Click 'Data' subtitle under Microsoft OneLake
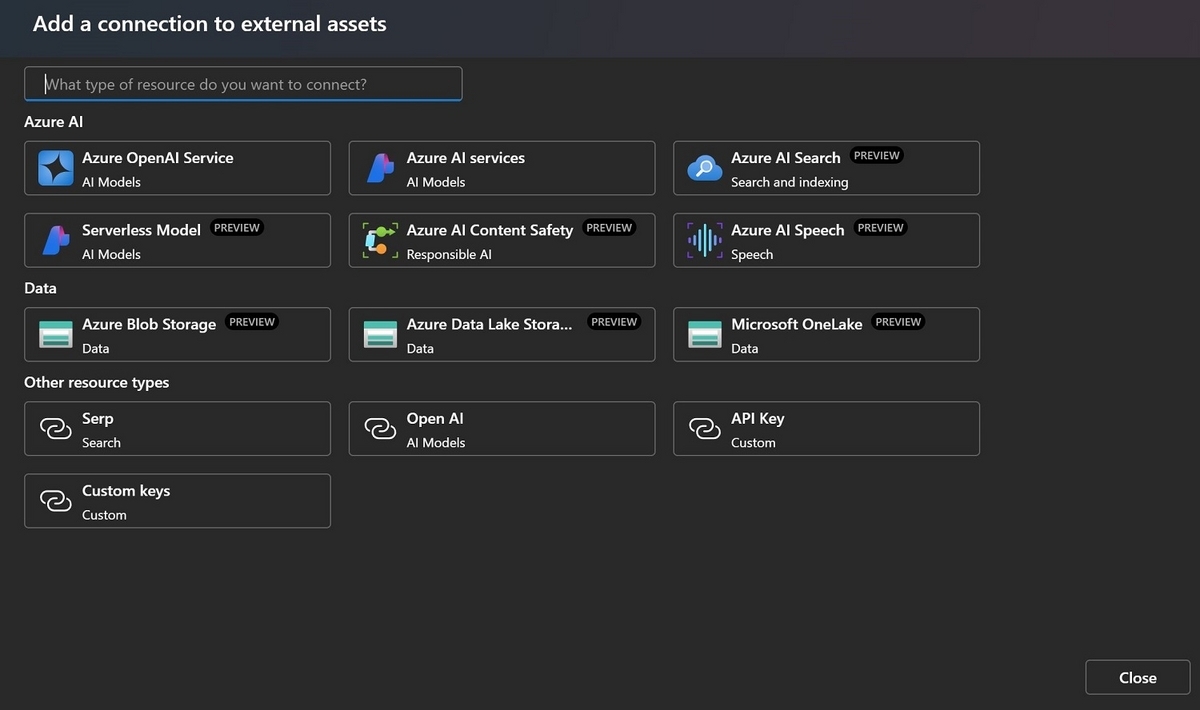Image resolution: width=1200 pixels, height=710 pixels. [x=744, y=348]
